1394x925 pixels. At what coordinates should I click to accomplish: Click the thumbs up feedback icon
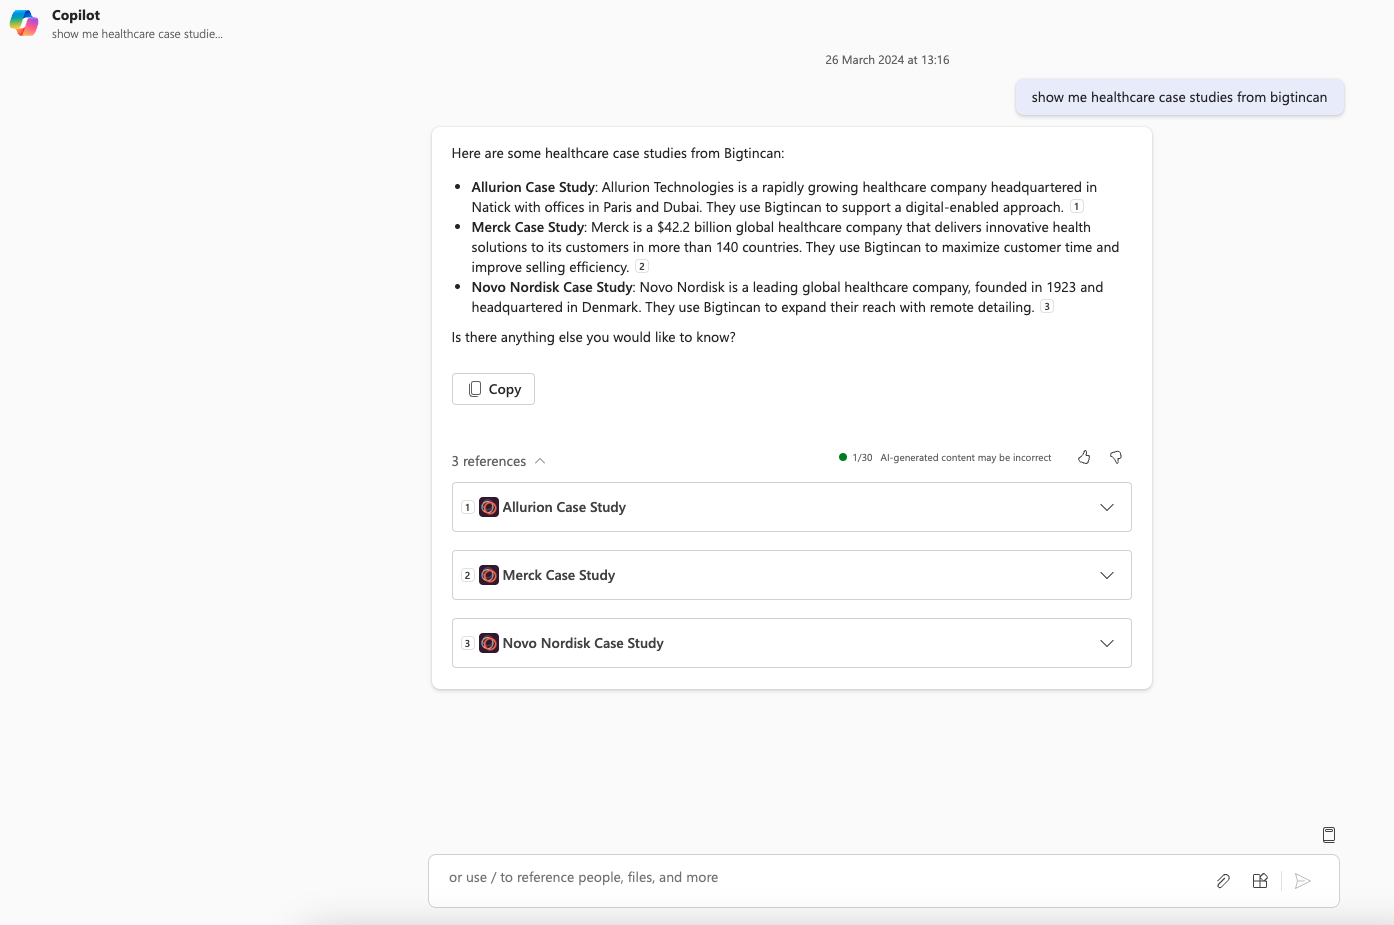[1084, 457]
